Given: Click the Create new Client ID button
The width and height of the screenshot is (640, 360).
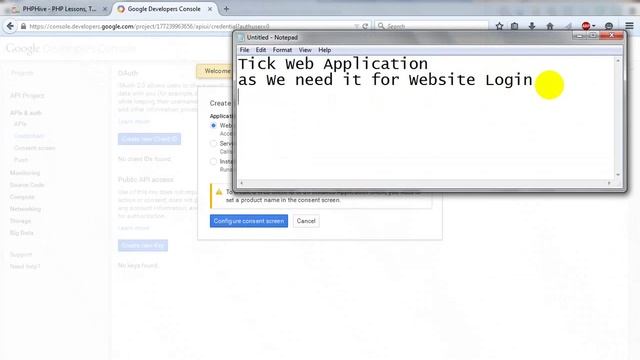Looking at the screenshot, I should coord(149,139).
